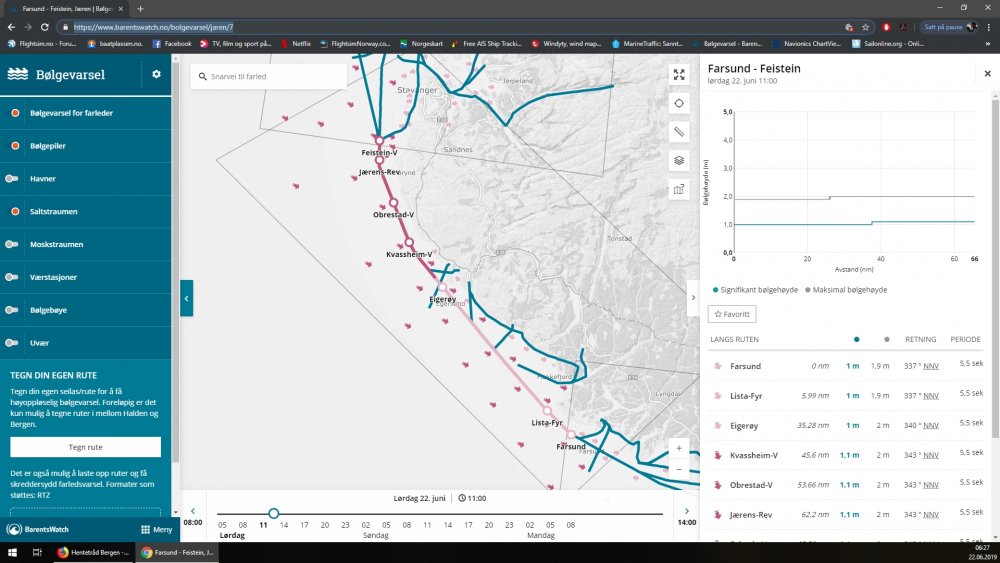Step timeline forward with right arrow

click(686, 511)
